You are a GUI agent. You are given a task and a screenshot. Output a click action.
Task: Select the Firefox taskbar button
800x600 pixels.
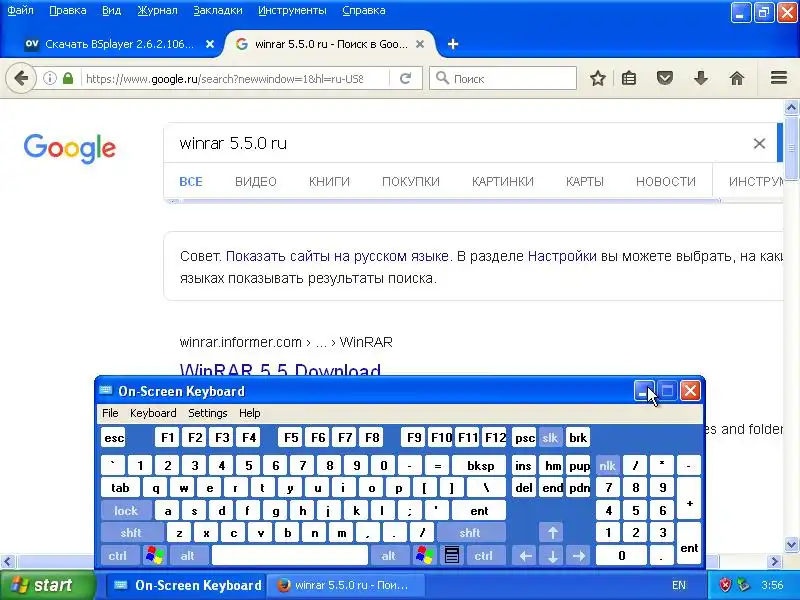pos(345,585)
